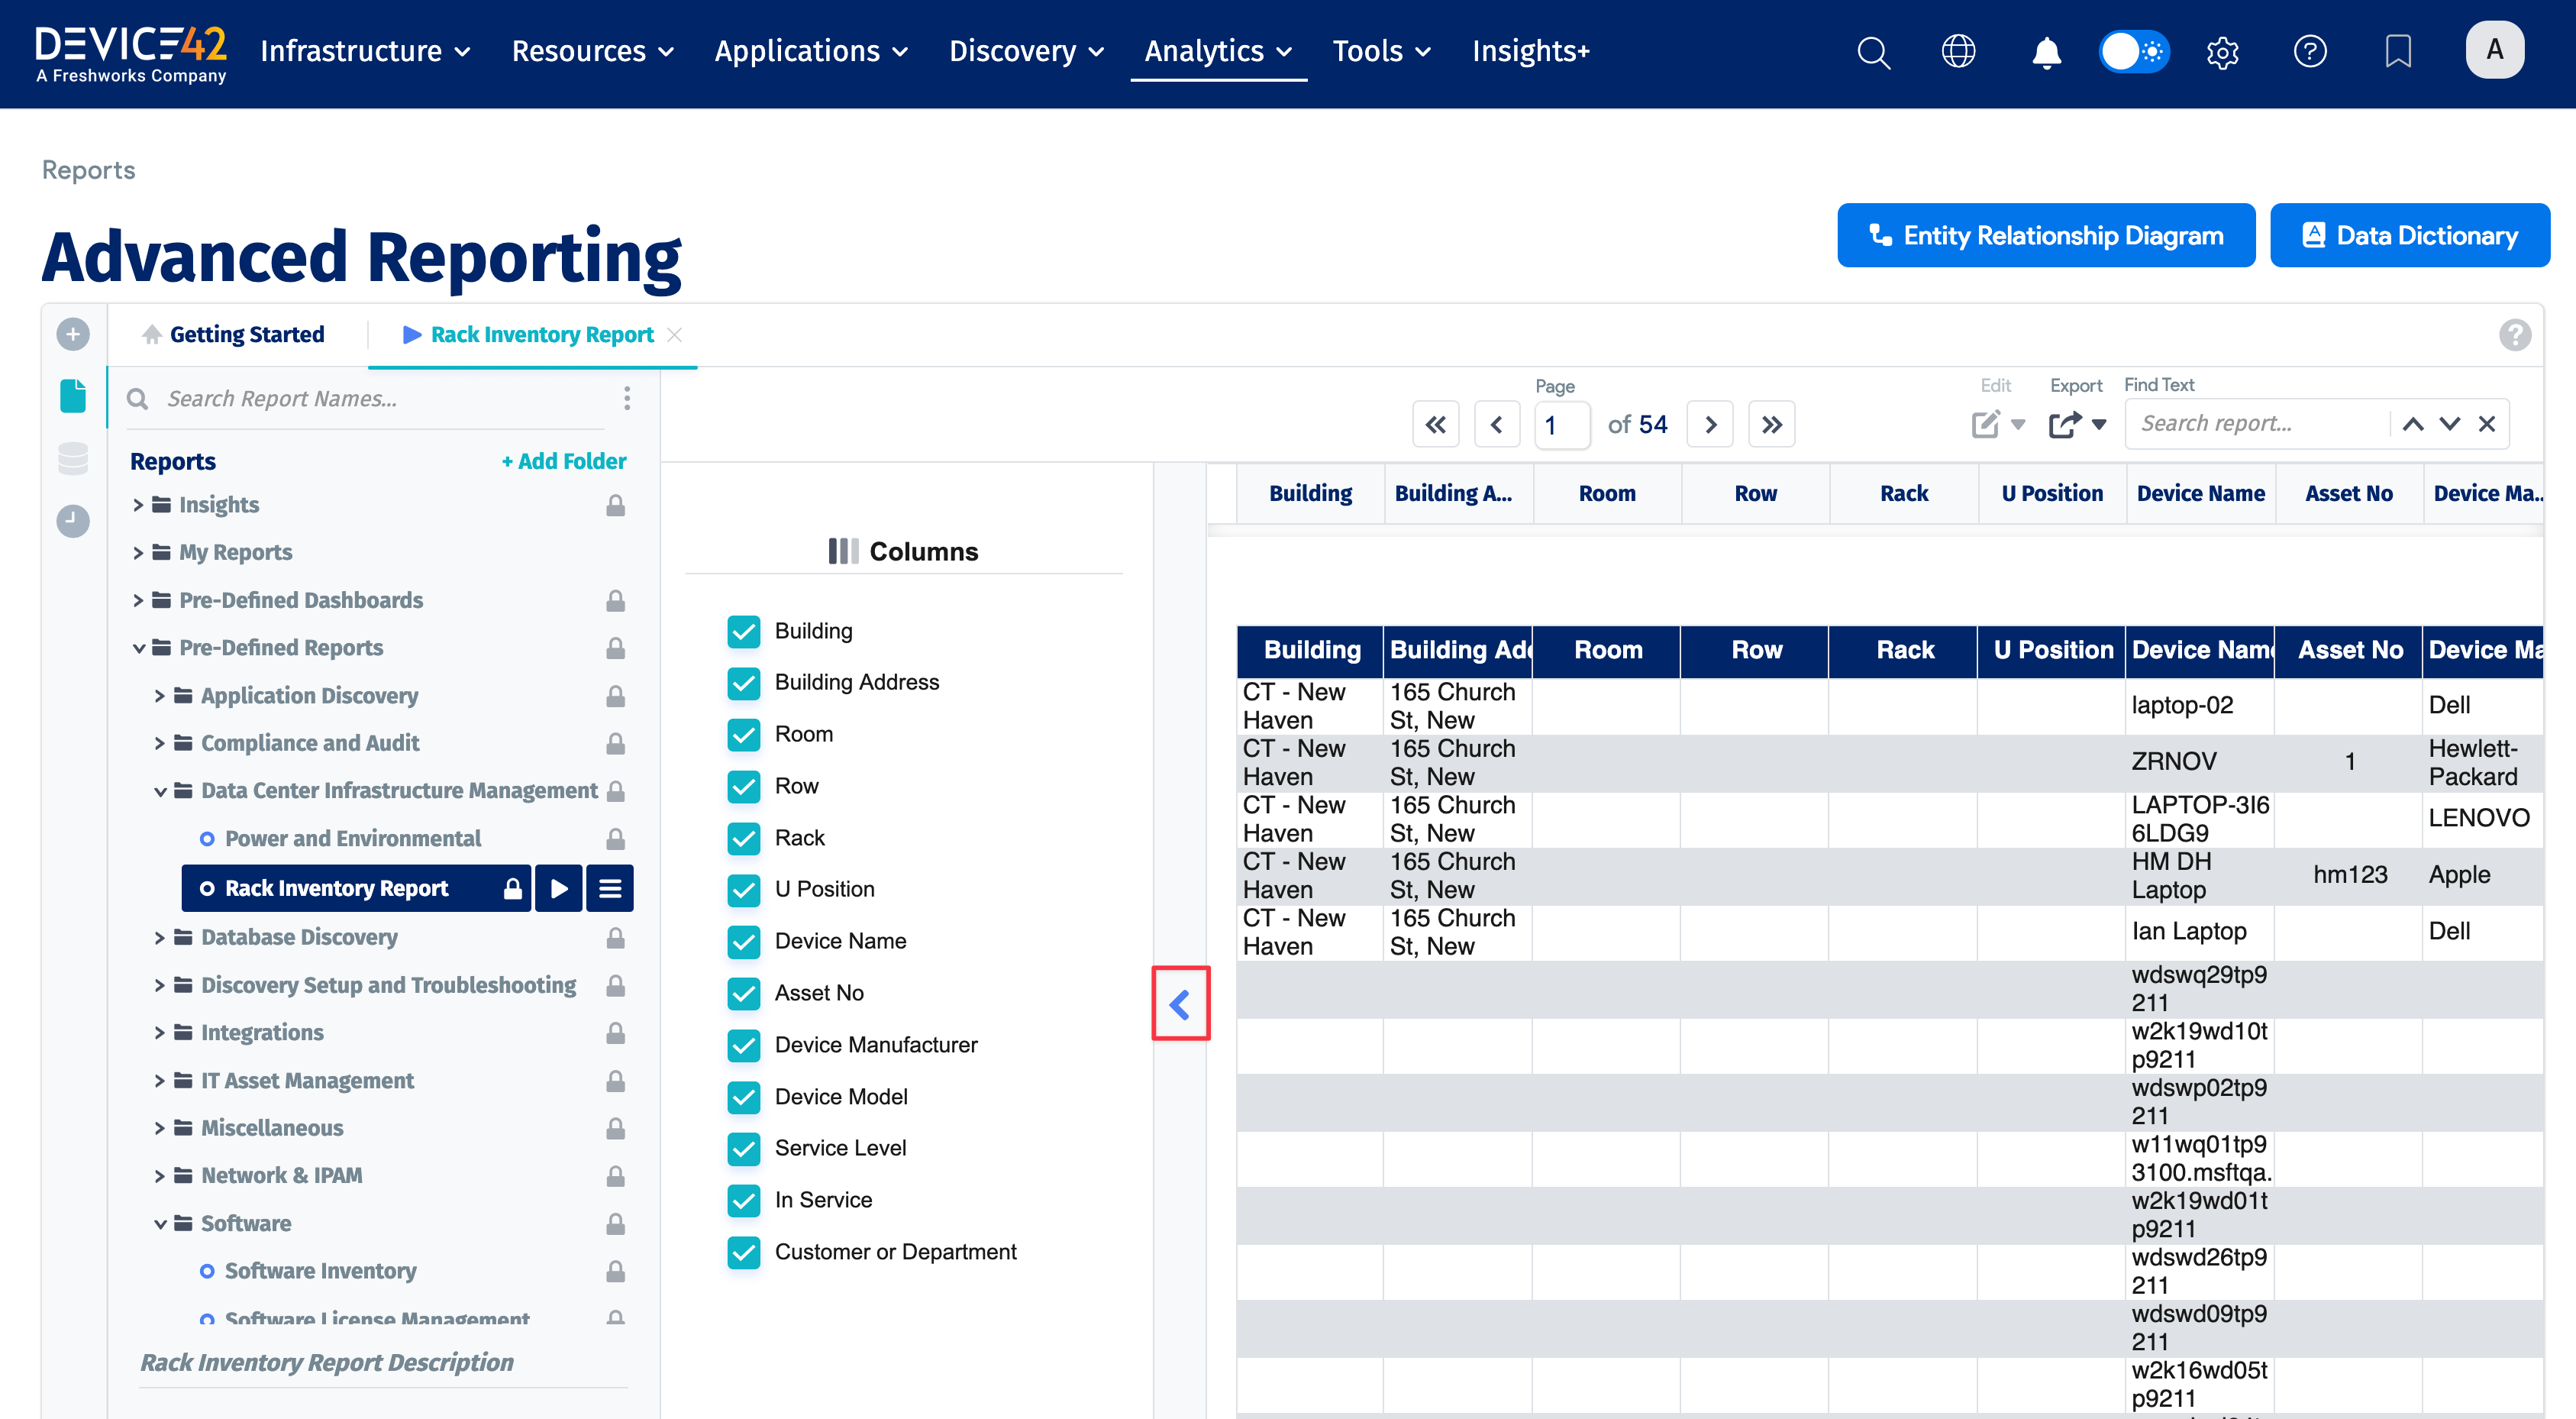Go to the previous report page
The width and height of the screenshot is (2576, 1419).
1497,425
